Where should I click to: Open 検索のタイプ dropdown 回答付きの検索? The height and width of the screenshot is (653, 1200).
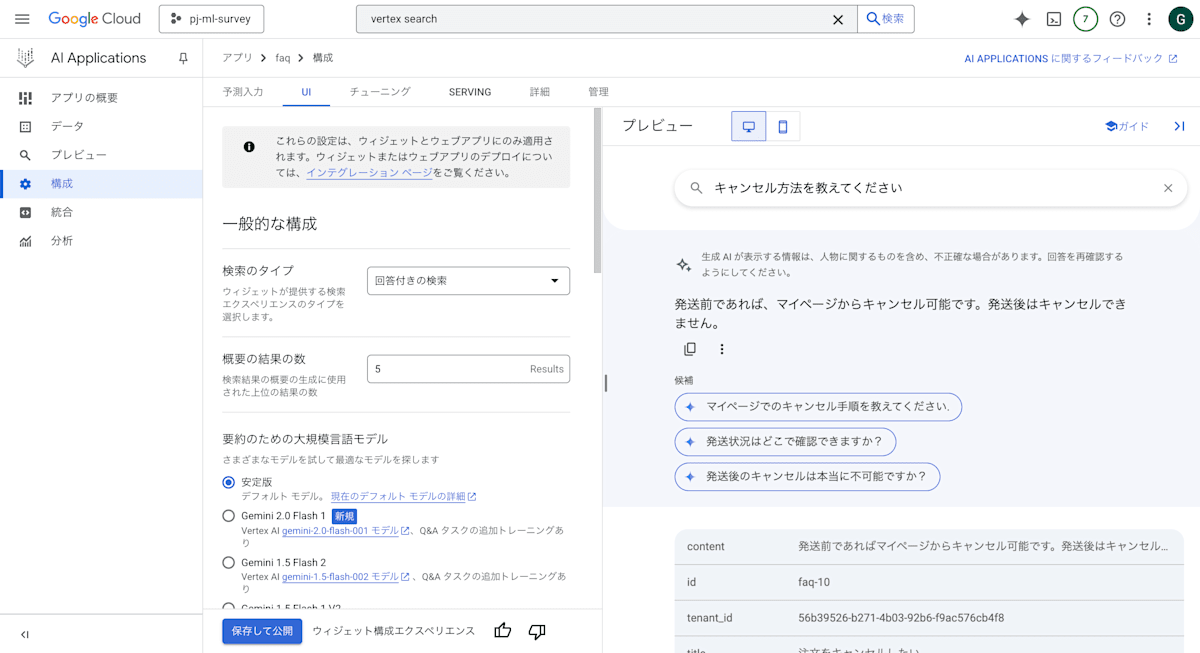(468, 281)
